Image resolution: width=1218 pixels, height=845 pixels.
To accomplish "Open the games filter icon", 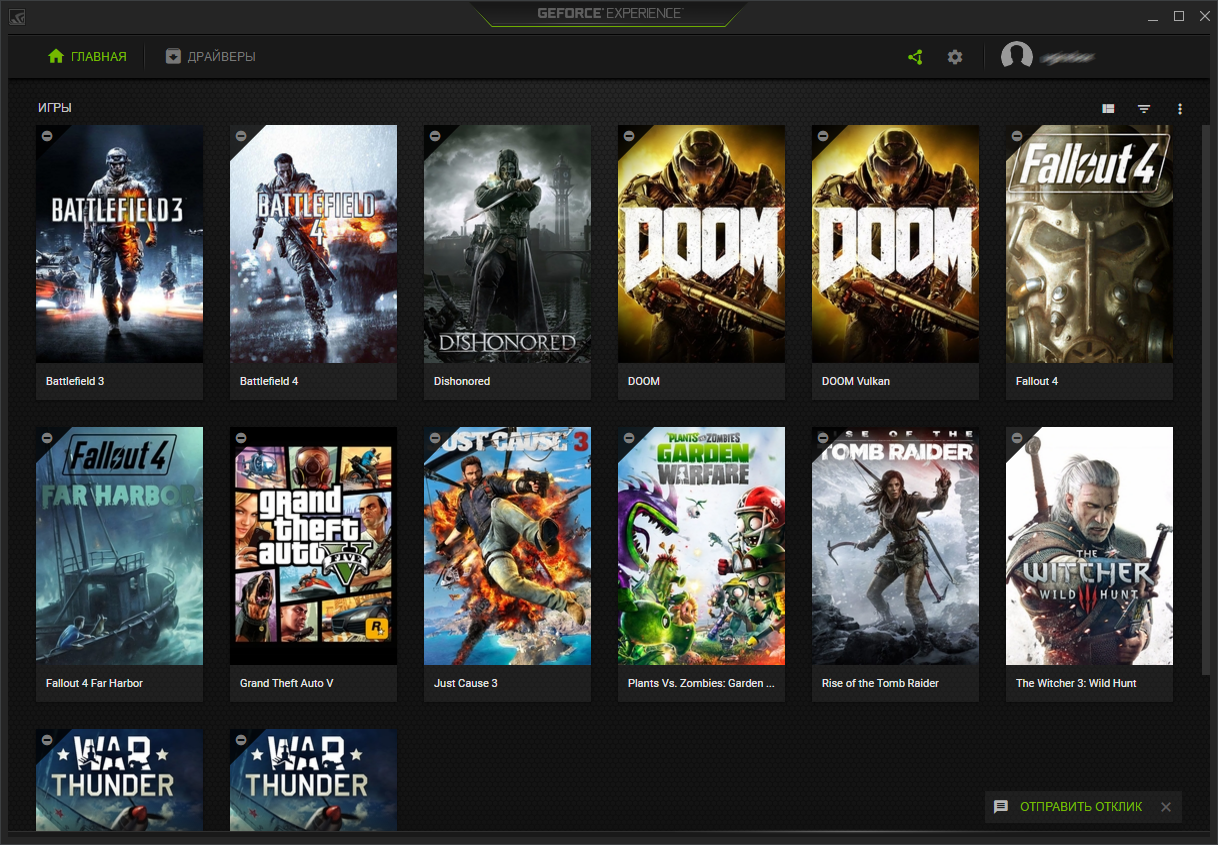I will point(1144,109).
